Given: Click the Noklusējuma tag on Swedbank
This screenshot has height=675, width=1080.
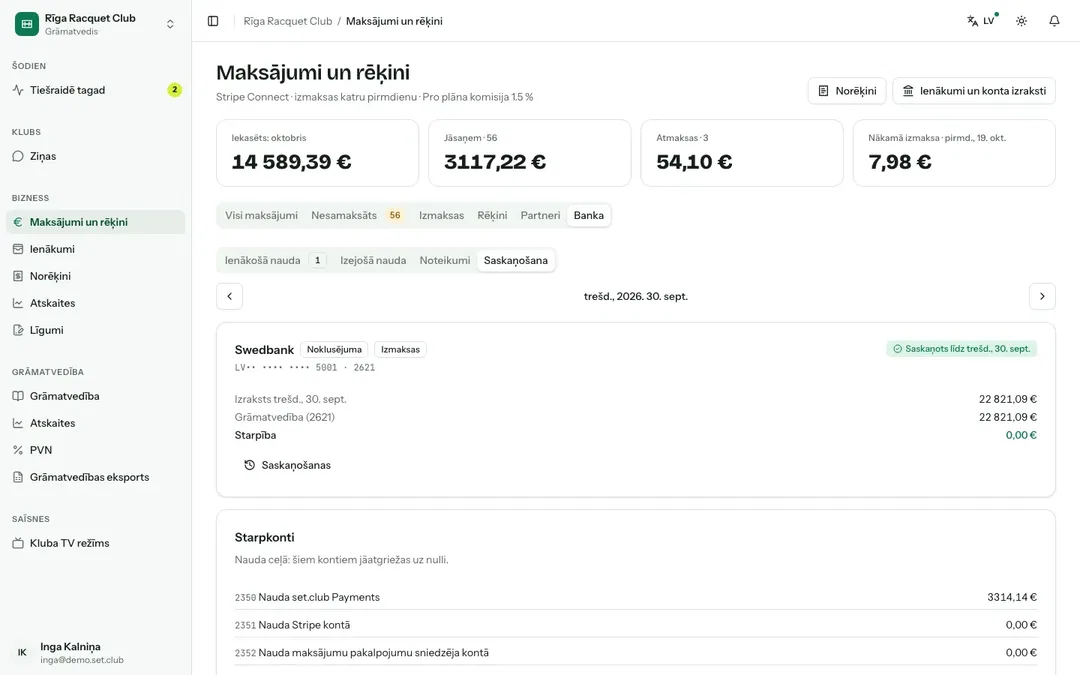Looking at the screenshot, I should pyautogui.click(x=334, y=349).
